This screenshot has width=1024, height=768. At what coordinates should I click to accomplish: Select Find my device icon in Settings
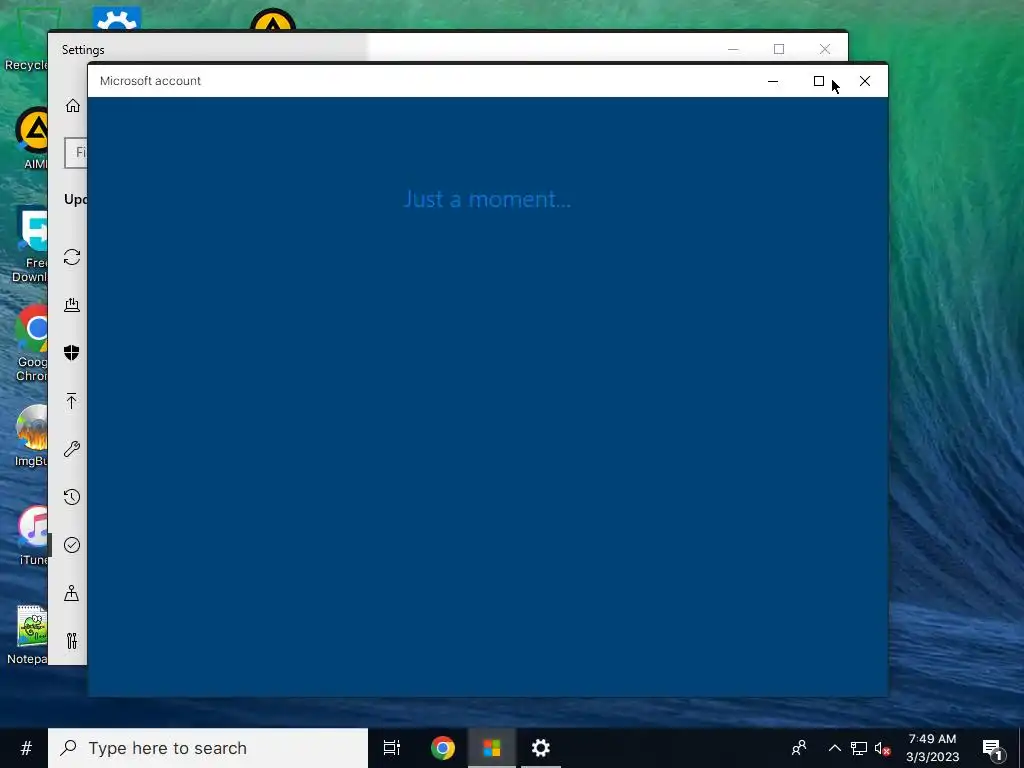click(72, 593)
